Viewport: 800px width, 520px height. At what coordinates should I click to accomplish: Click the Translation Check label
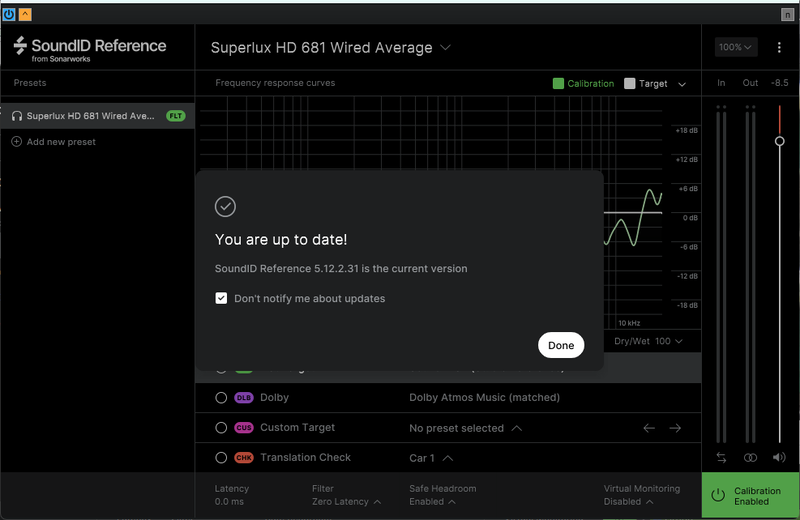pos(305,457)
